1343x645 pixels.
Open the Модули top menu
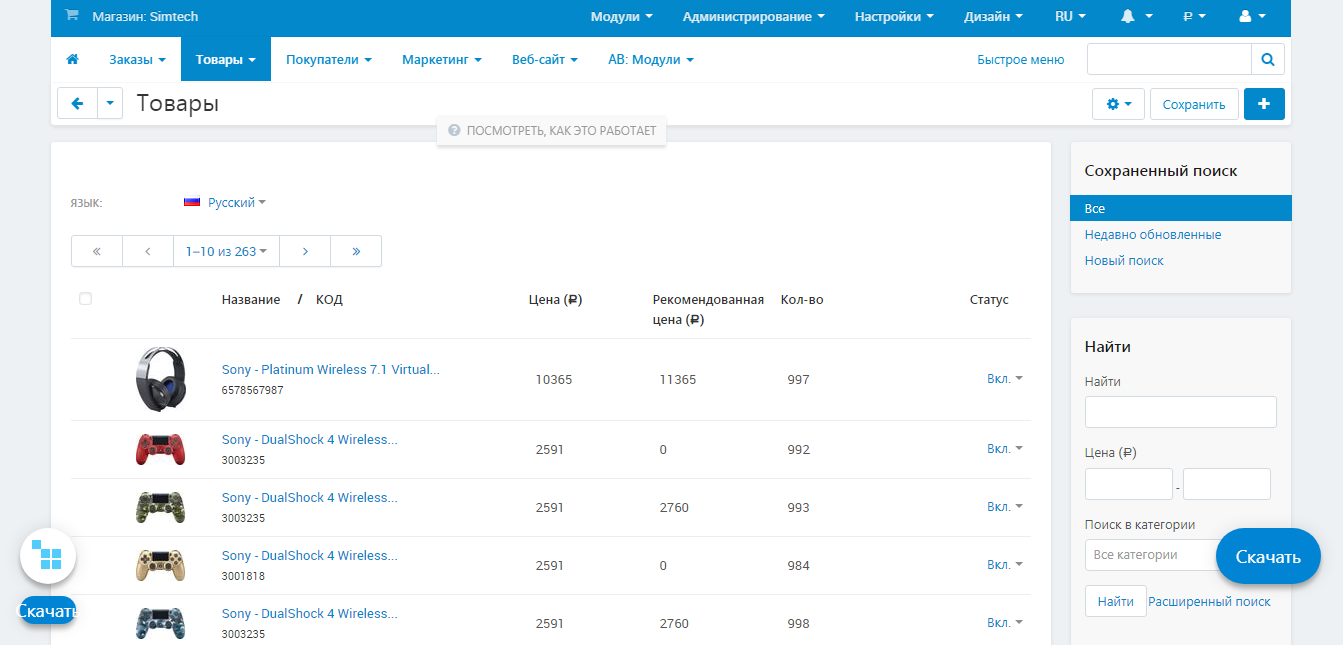tap(621, 16)
